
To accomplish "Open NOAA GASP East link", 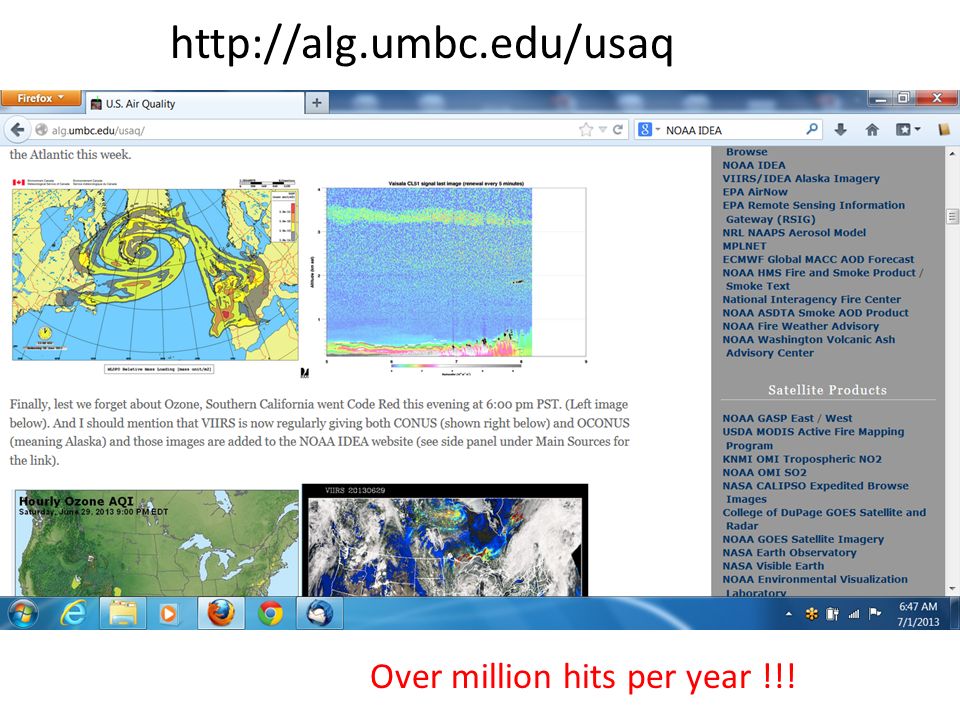I will click(768, 418).
